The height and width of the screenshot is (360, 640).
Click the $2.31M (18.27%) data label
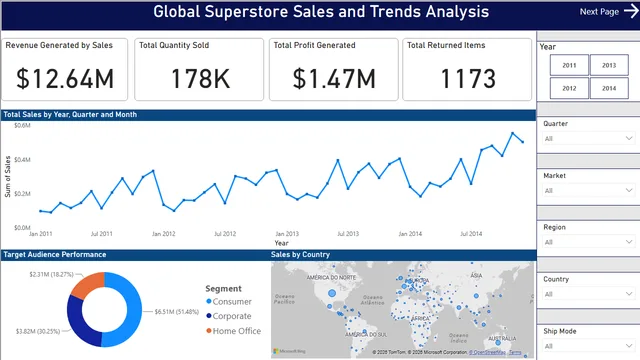point(51,275)
